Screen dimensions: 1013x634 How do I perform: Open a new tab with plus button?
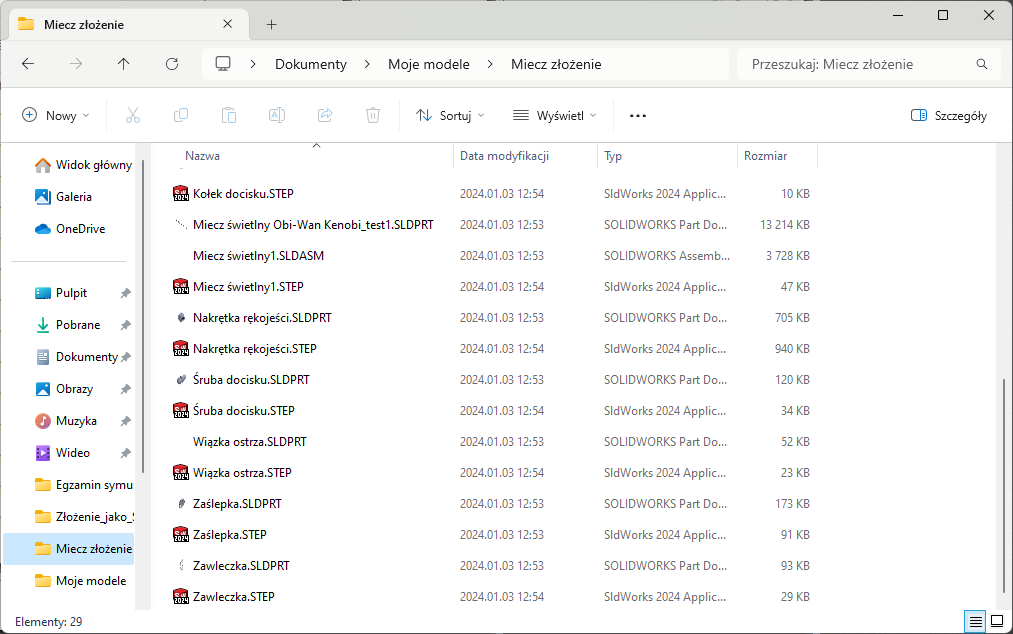tap(271, 24)
